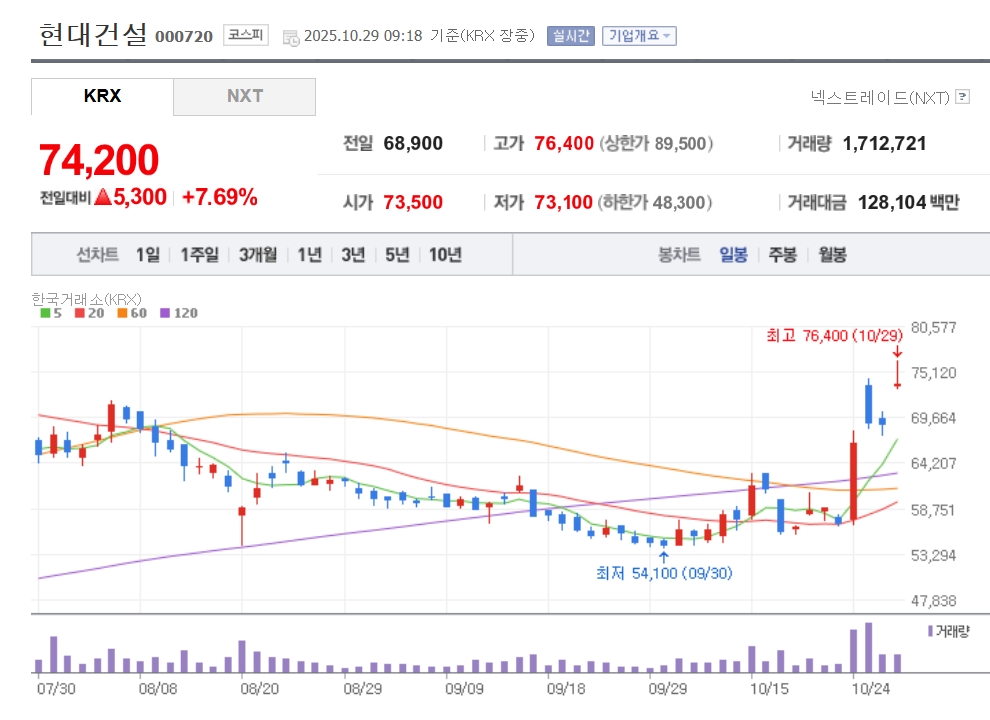Click the 최저 54,100 (09/30) chart label
990x720 pixels.
(664, 573)
